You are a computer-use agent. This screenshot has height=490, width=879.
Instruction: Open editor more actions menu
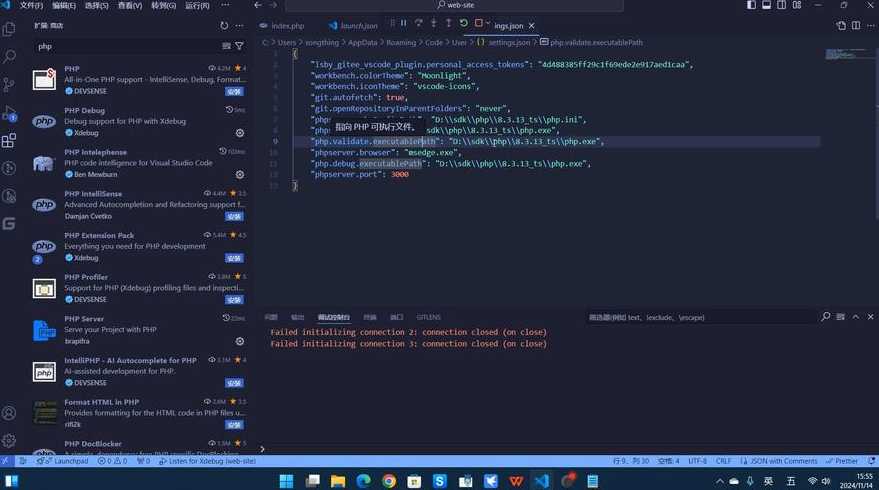pos(871,26)
